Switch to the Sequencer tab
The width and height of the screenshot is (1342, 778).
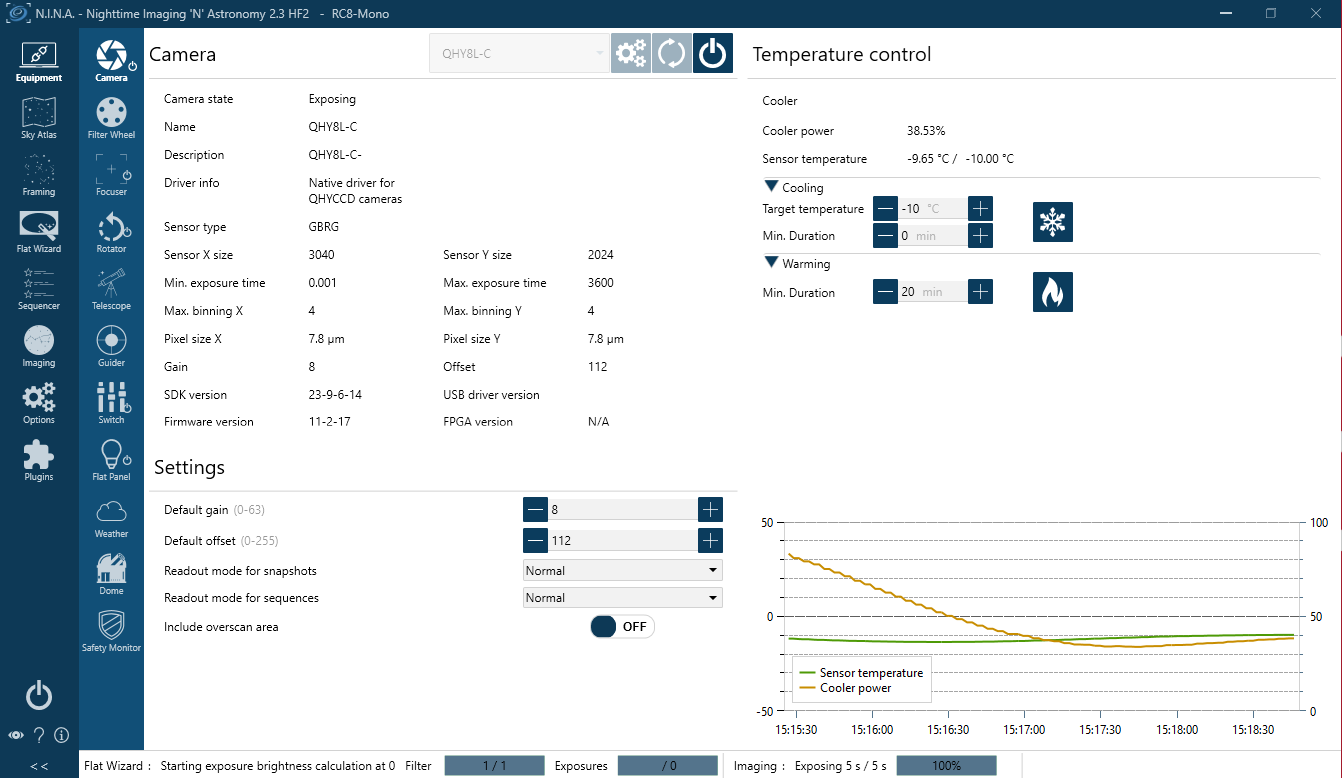[x=39, y=289]
